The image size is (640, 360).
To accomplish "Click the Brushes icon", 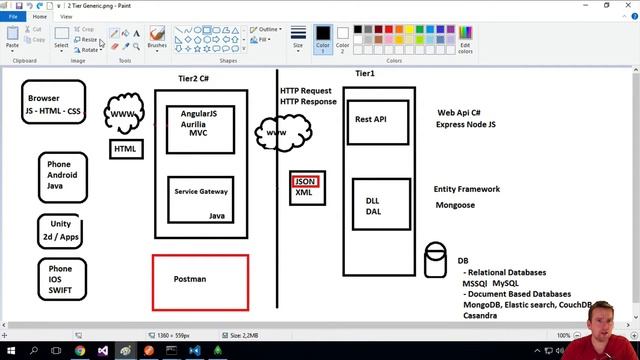I will tap(157, 33).
